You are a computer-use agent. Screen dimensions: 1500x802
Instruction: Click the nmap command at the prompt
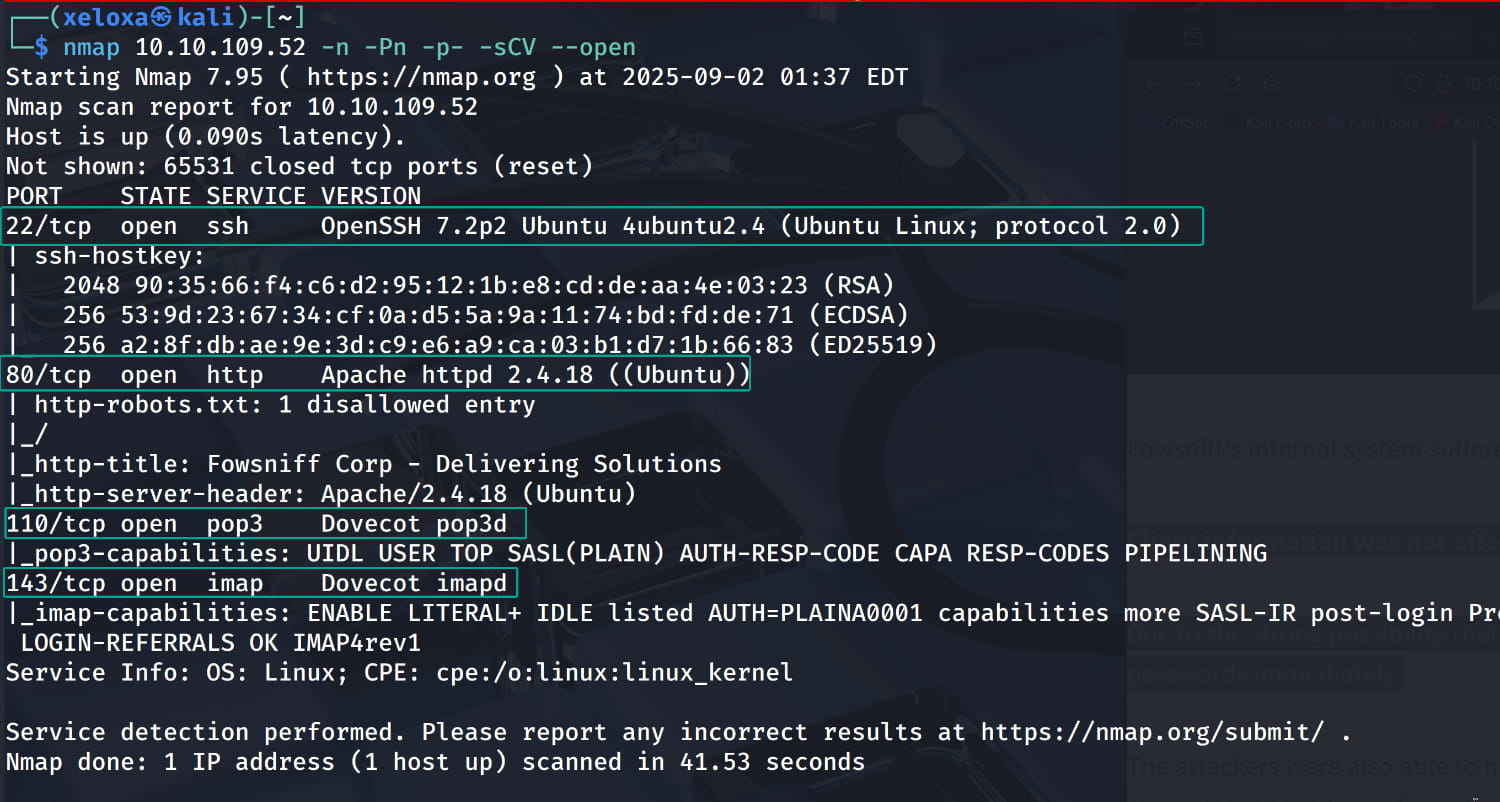pyautogui.click(x=91, y=47)
